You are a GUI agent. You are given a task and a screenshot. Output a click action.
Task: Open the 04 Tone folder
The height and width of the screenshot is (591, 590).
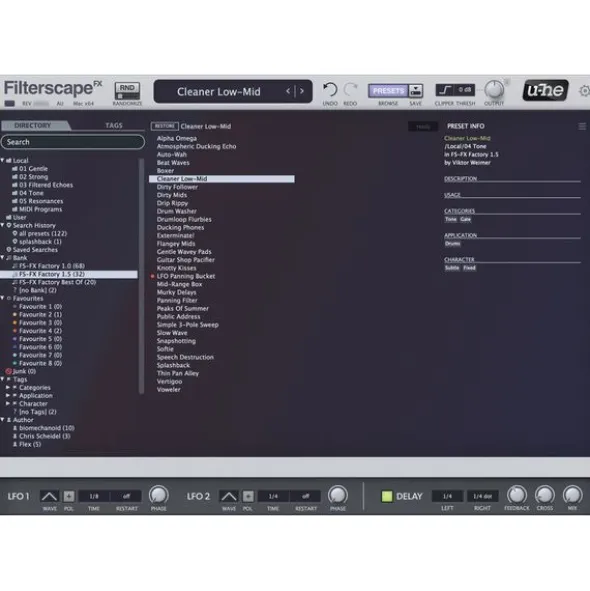click(x=28, y=193)
